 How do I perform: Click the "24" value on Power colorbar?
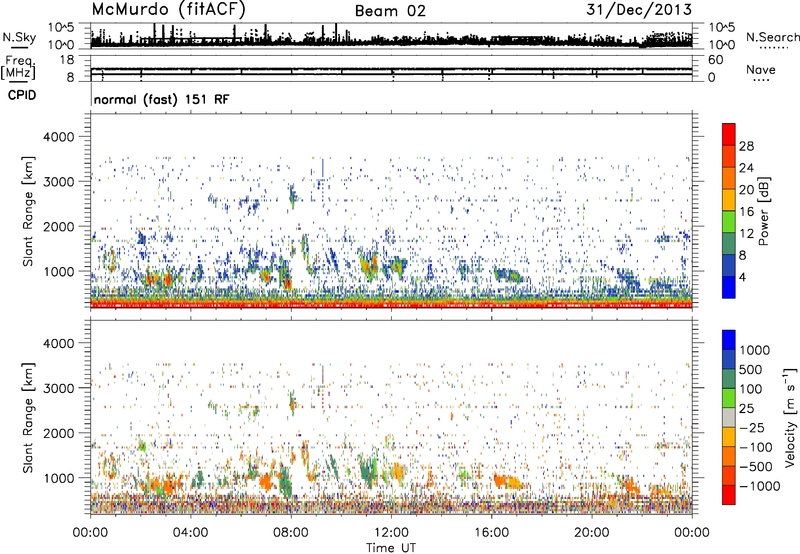(x=746, y=168)
